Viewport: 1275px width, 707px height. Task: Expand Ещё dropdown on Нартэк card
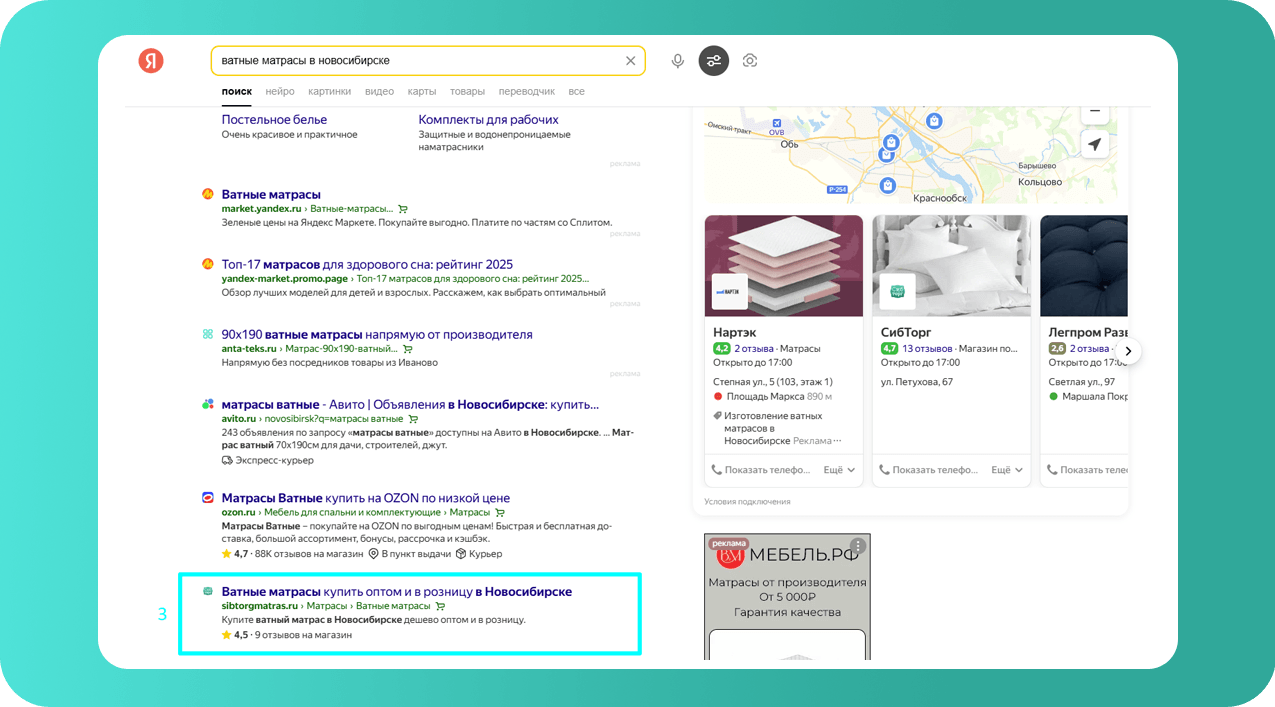tap(839, 469)
